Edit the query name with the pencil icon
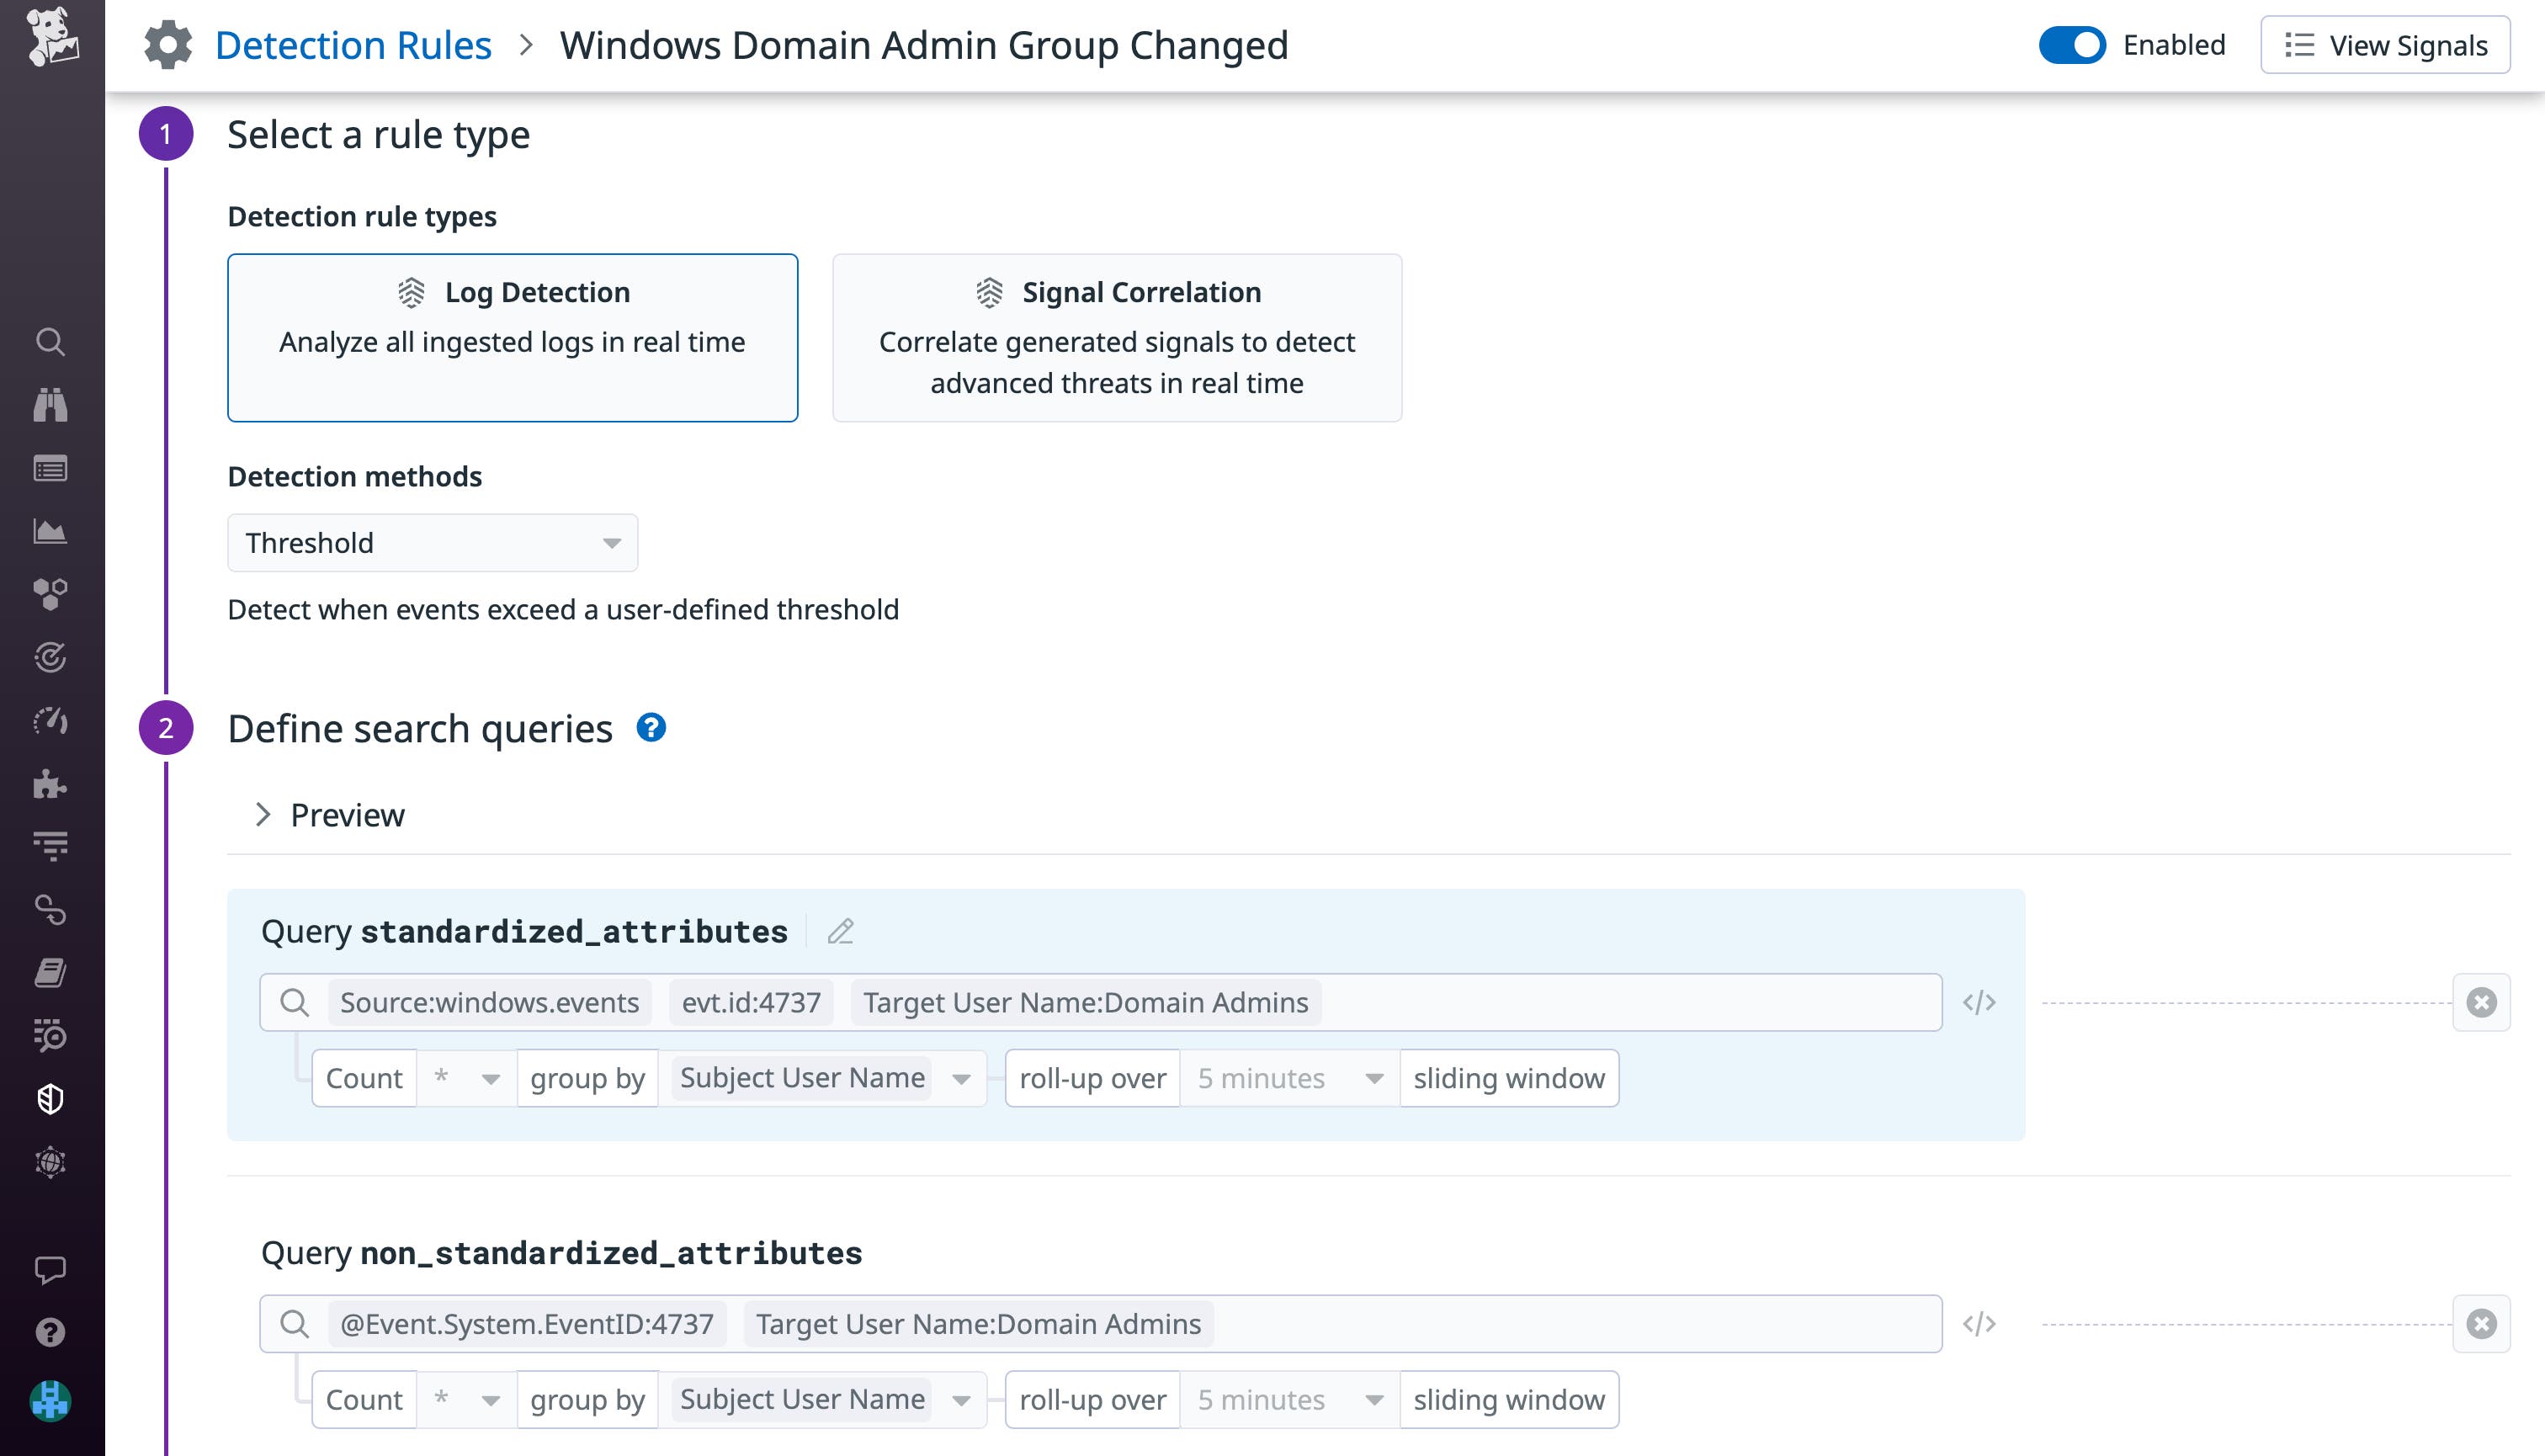 coord(840,930)
